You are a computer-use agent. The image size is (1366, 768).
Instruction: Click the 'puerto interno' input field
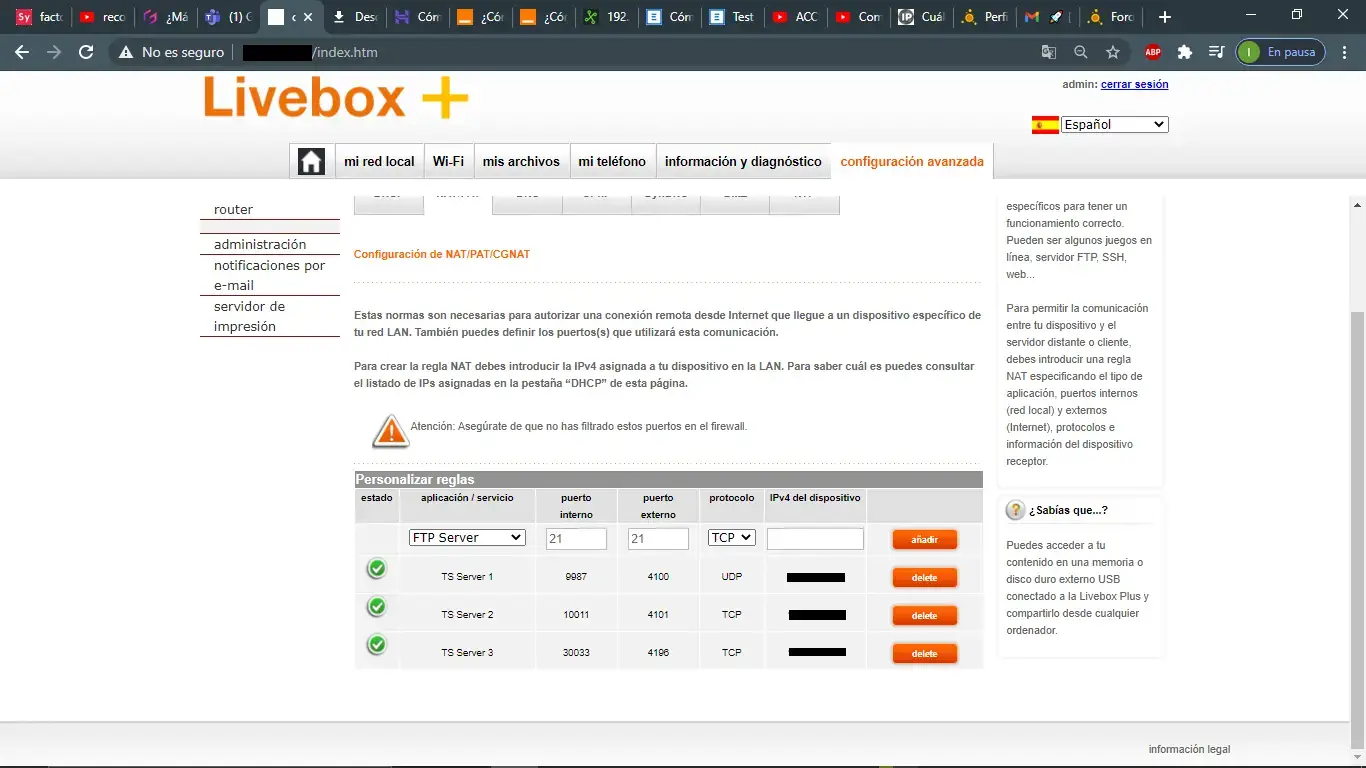(576, 539)
